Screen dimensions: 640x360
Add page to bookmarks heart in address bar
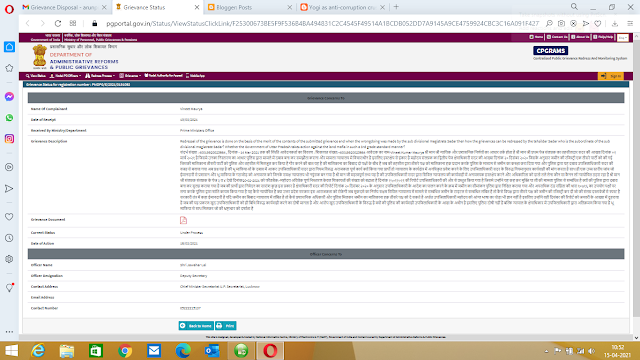598,24
